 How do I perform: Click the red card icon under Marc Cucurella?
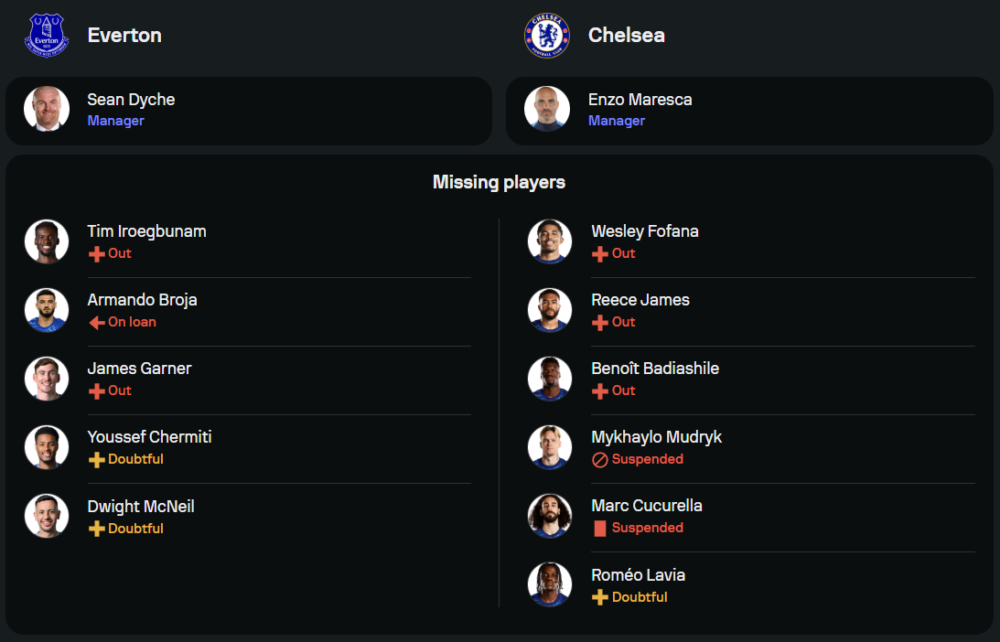600,528
